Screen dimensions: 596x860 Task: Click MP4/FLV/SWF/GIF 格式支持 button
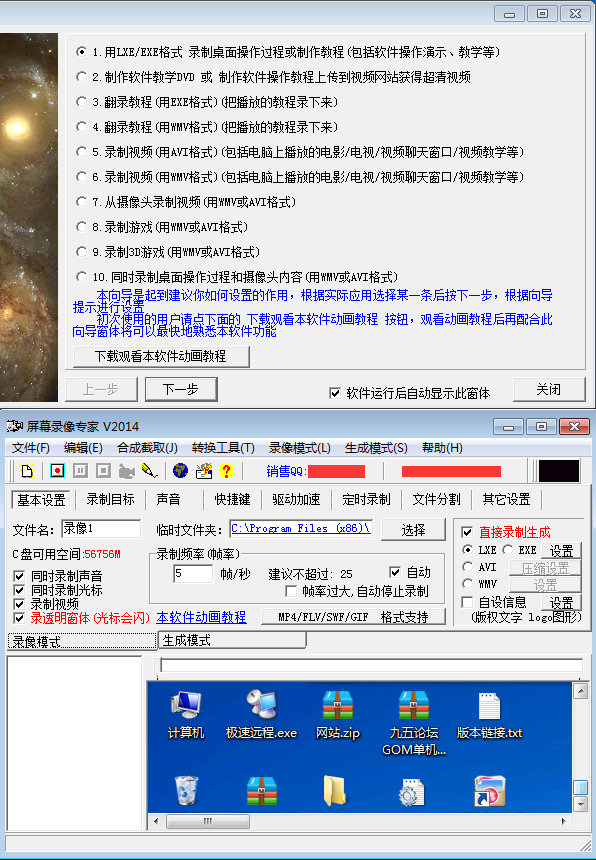[x=354, y=616]
